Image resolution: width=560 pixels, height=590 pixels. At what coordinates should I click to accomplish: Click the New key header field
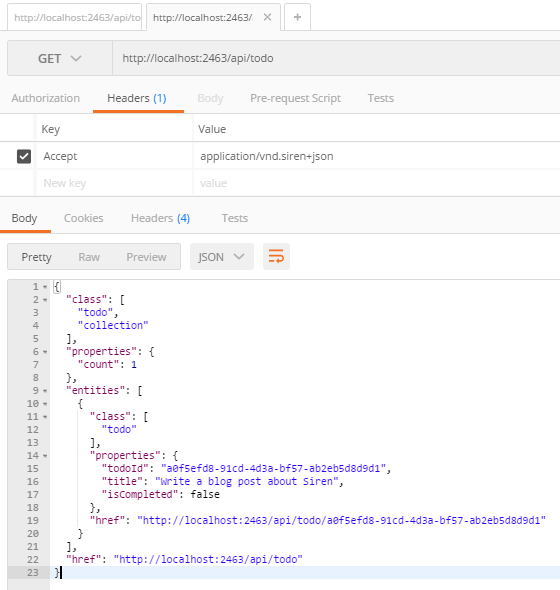click(x=115, y=183)
